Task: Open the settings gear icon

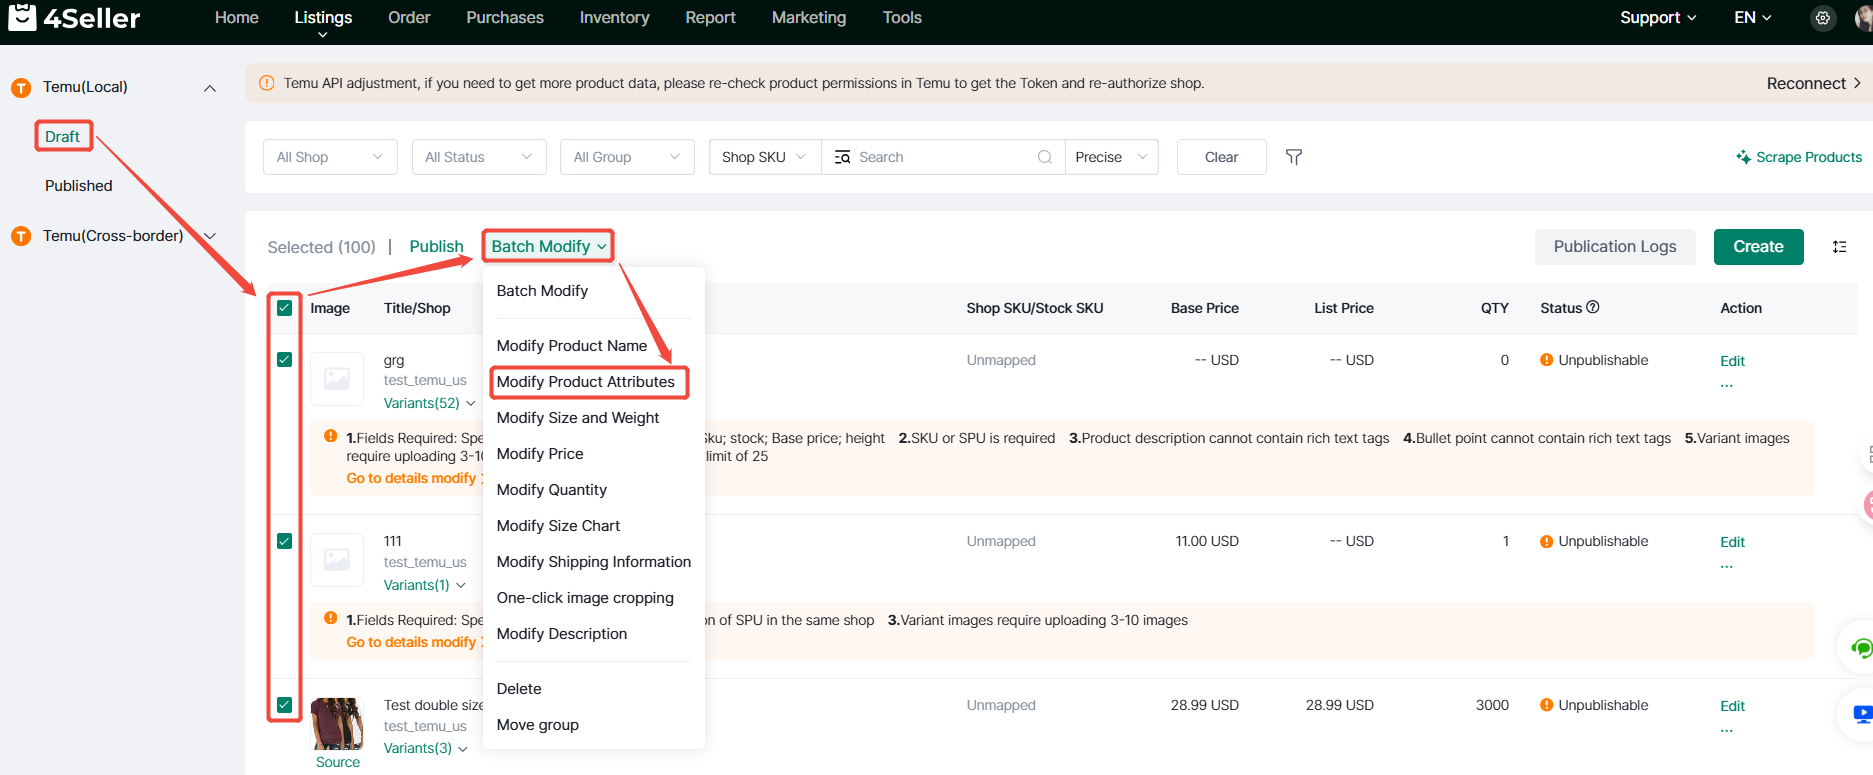Action: pyautogui.click(x=1823, y=18)
